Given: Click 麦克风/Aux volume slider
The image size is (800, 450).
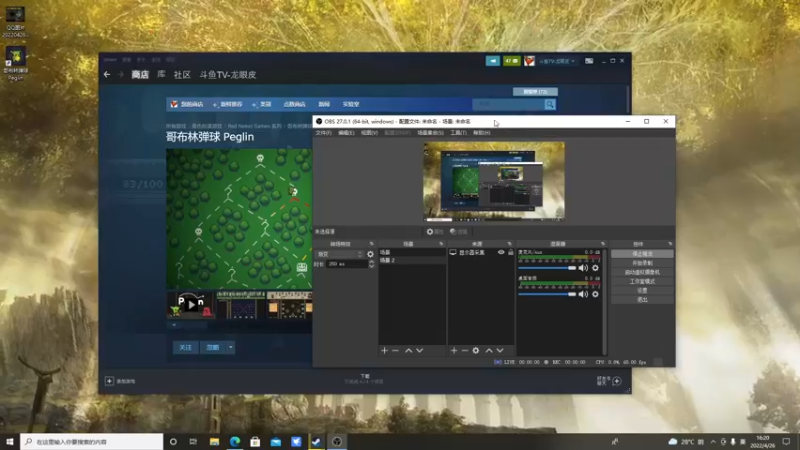Looking at the screenshot, I should [x=546, y=268].
